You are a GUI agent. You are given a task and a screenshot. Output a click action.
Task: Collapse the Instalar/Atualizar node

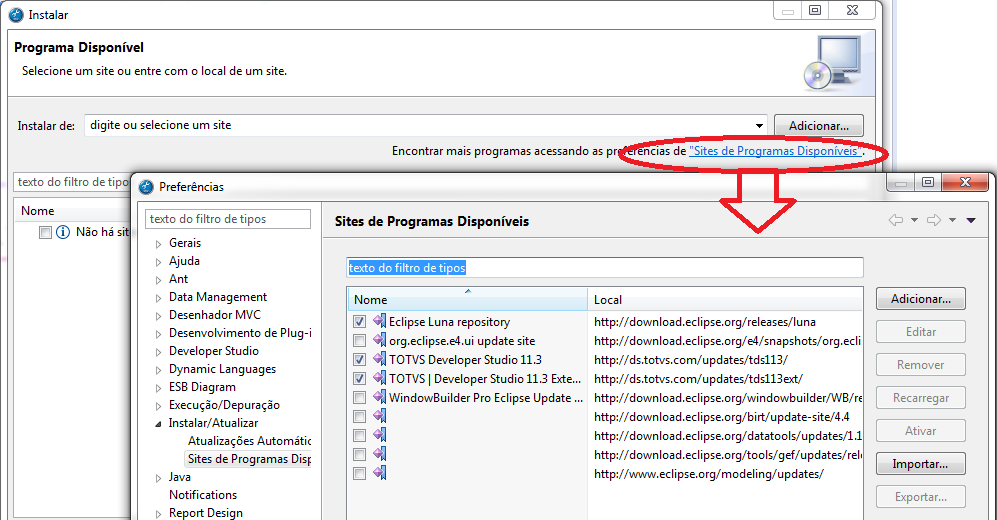158,424
